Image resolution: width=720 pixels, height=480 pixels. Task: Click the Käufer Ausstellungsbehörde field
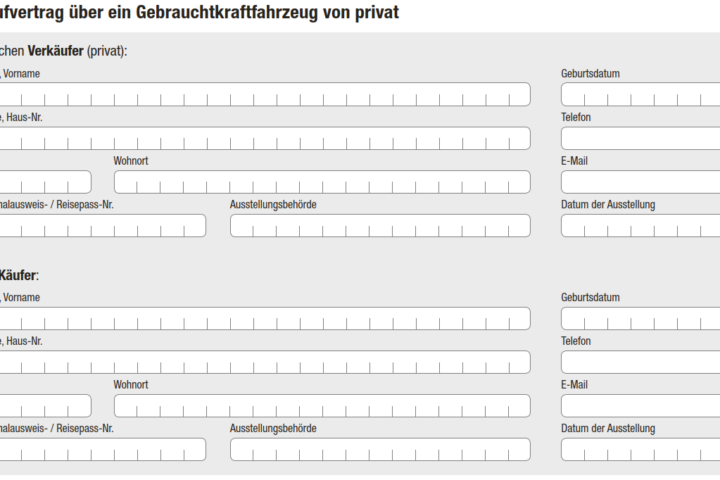[380, 450]
